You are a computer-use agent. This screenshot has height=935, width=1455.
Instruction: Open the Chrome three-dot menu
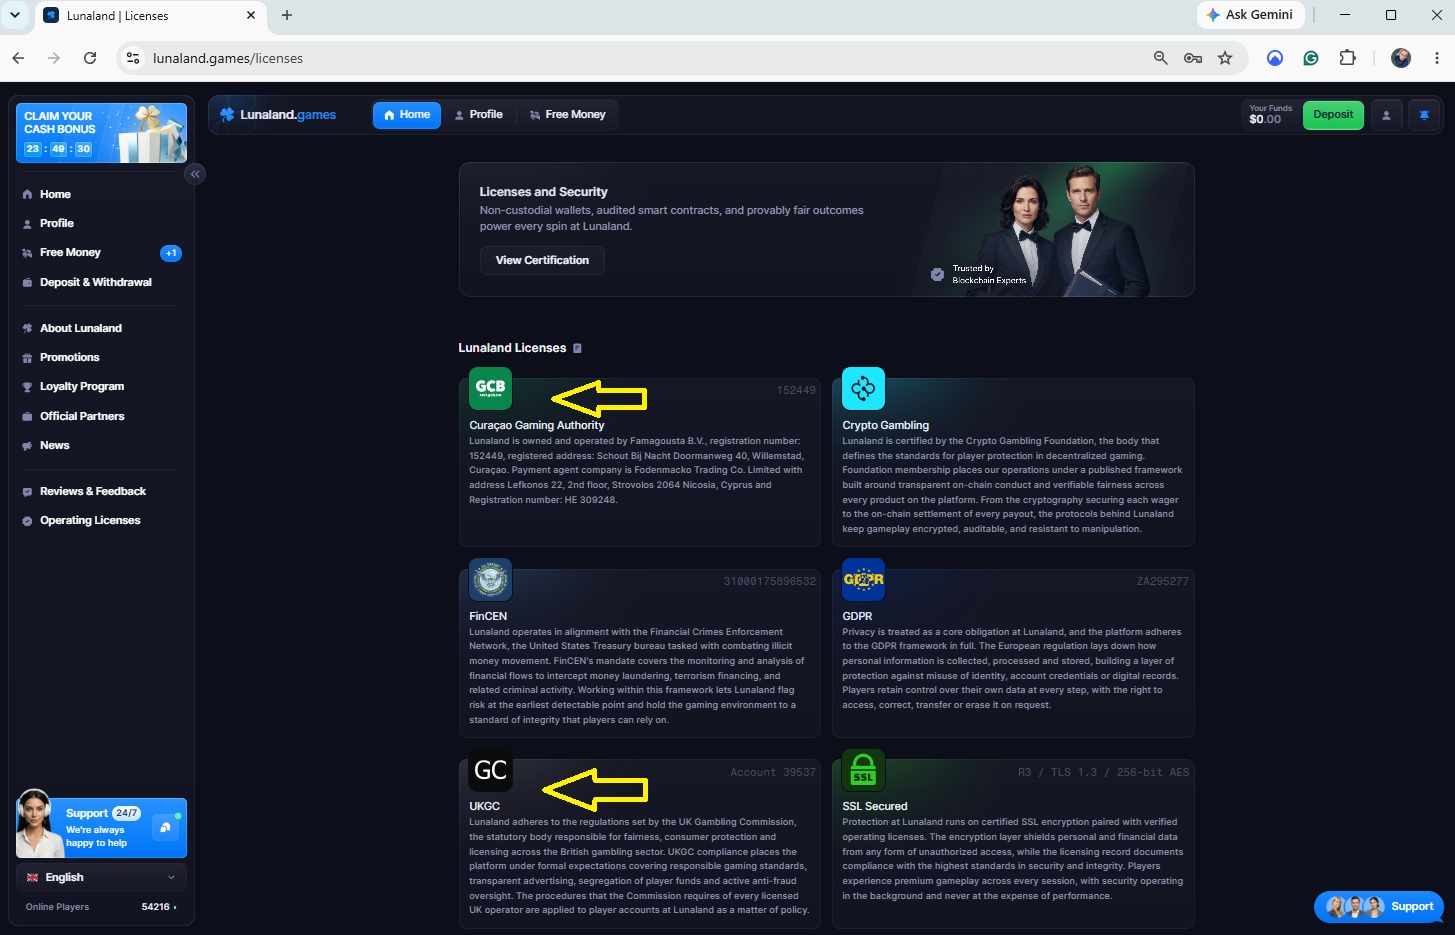coord(1437,58)
